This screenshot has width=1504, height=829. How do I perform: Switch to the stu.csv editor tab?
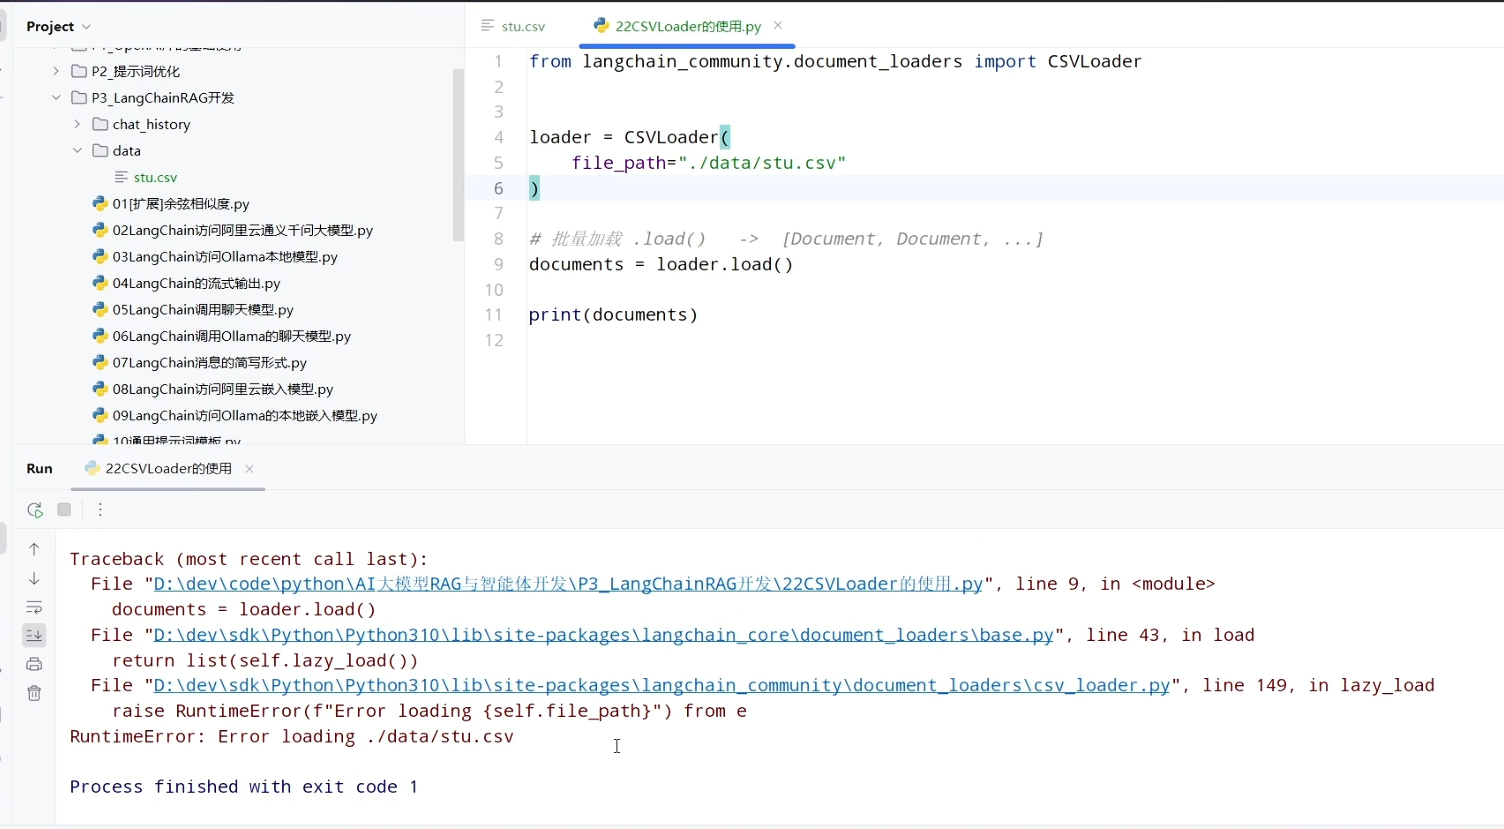click(x=513, y=26)
